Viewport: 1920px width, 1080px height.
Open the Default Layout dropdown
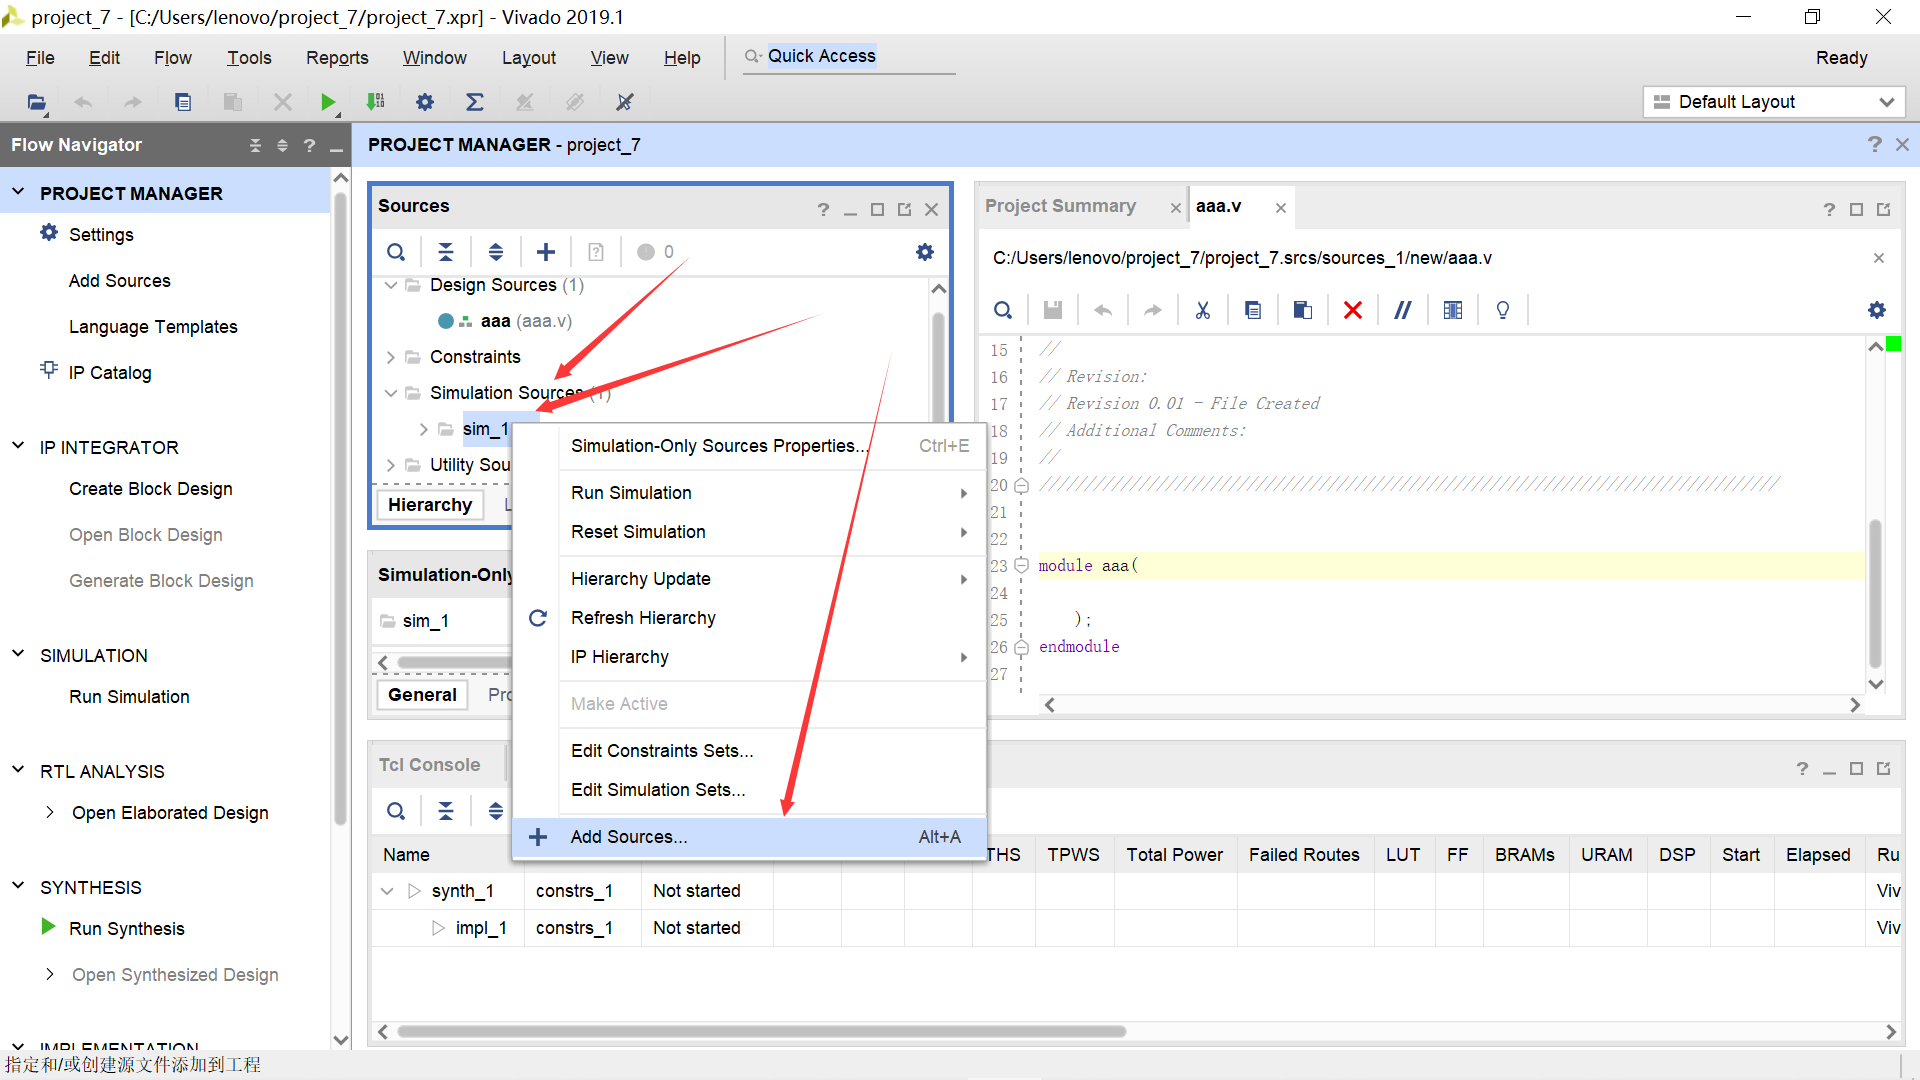click(1773, 102)
